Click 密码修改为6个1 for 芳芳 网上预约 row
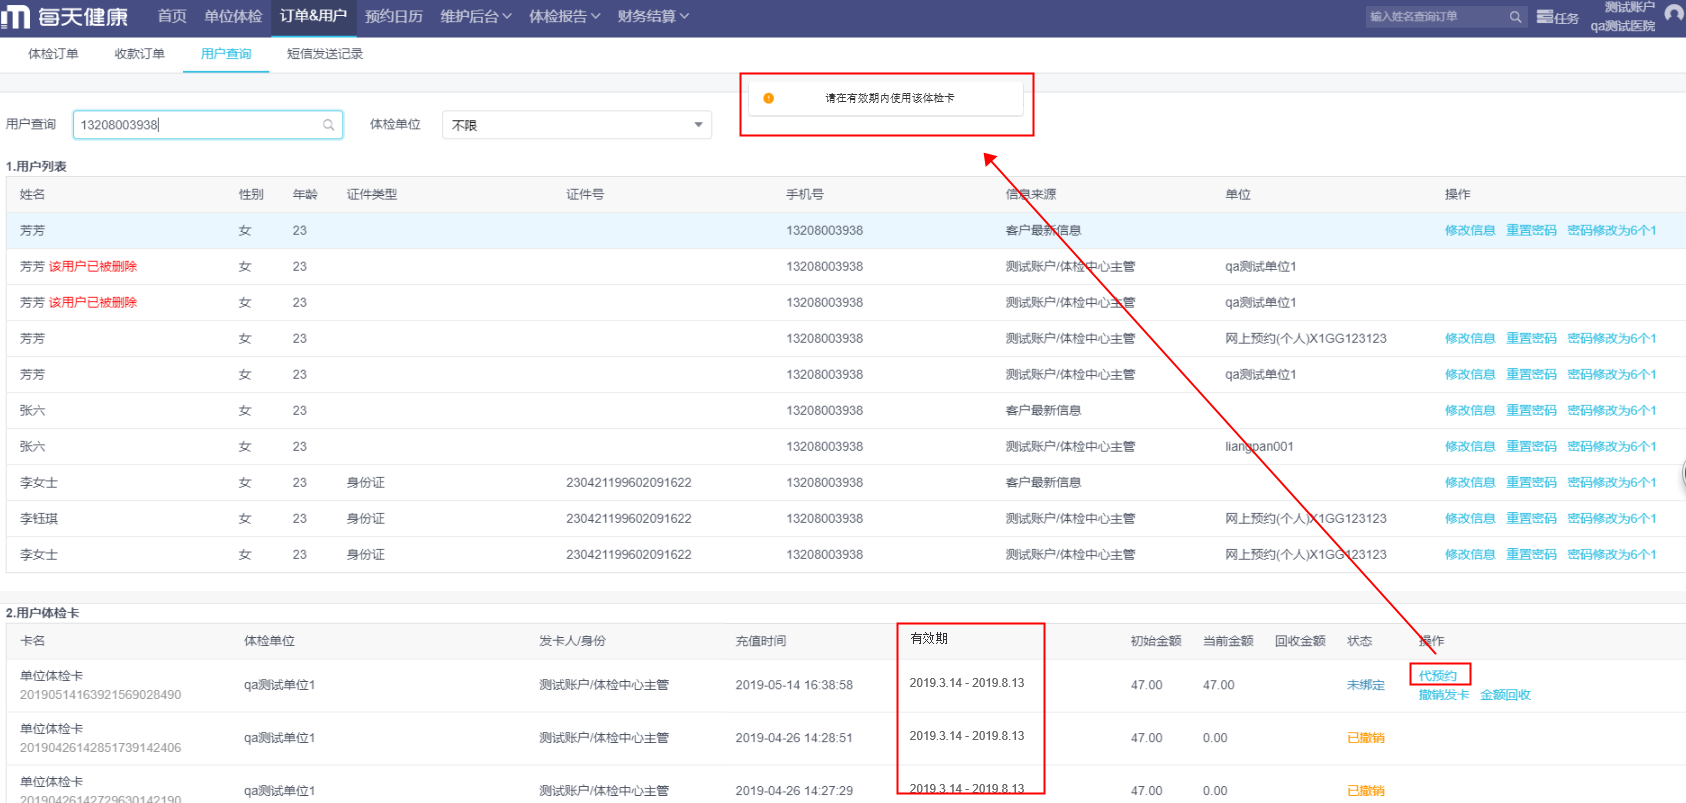Viewport: 1686px width, 803px height. 1612,339
